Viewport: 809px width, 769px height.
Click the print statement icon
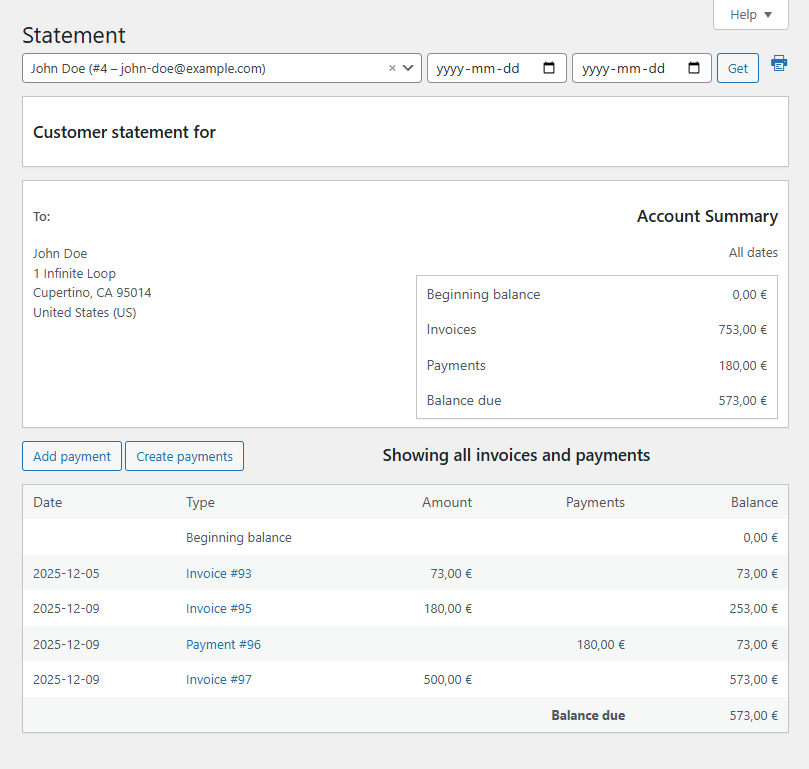(779, 62)
